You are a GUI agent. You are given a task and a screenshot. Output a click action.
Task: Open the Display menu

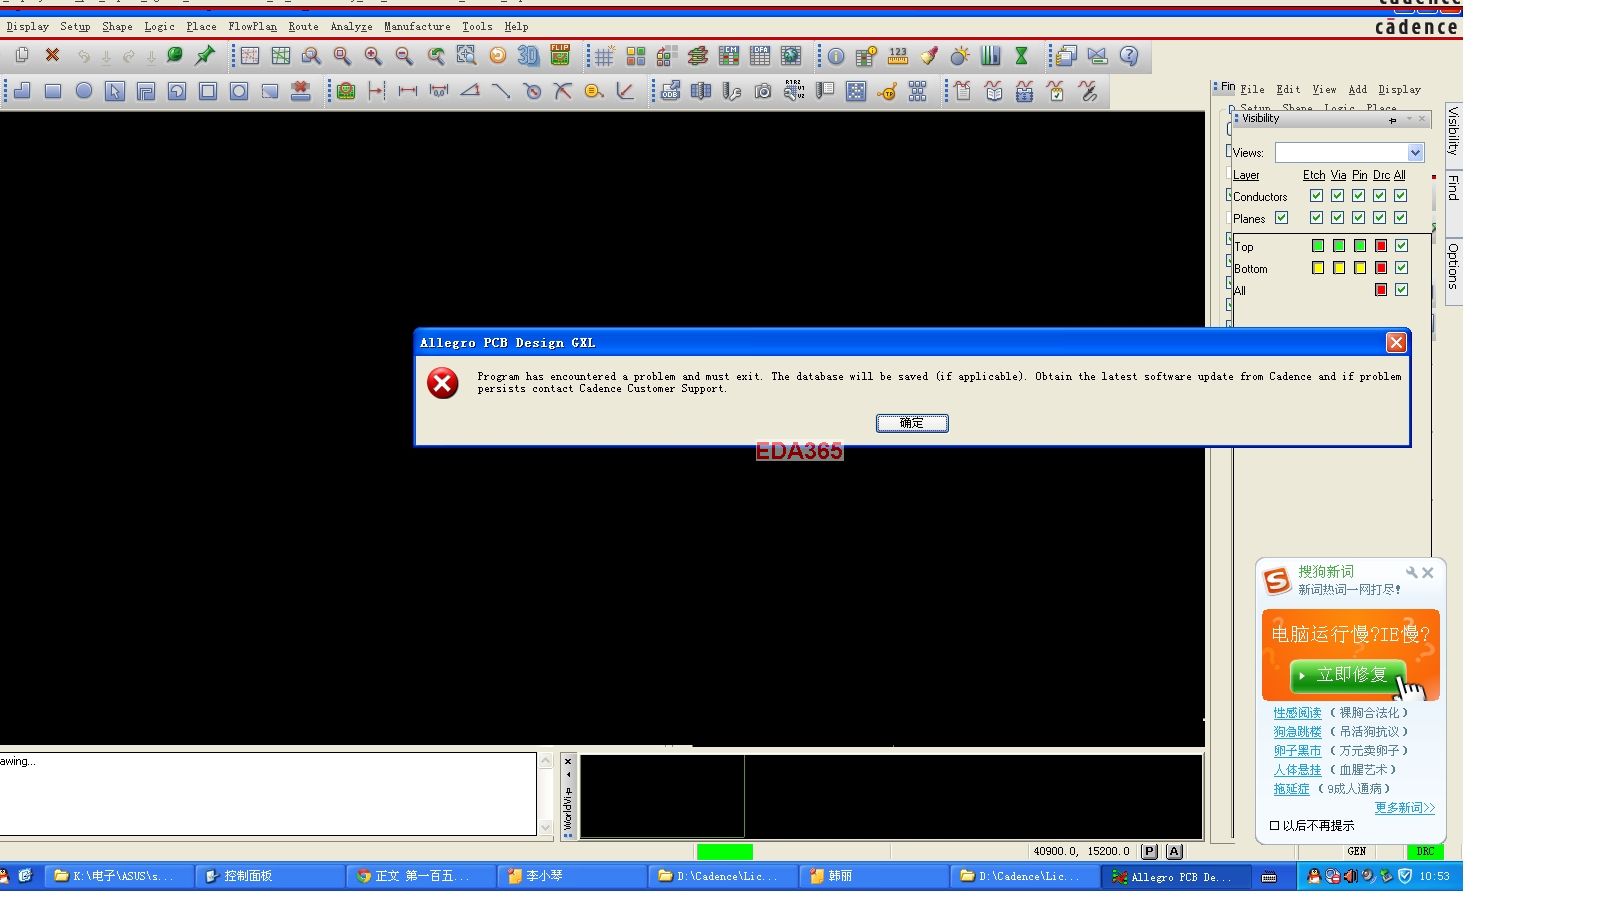pyautogui.click(x=27, y=27)
